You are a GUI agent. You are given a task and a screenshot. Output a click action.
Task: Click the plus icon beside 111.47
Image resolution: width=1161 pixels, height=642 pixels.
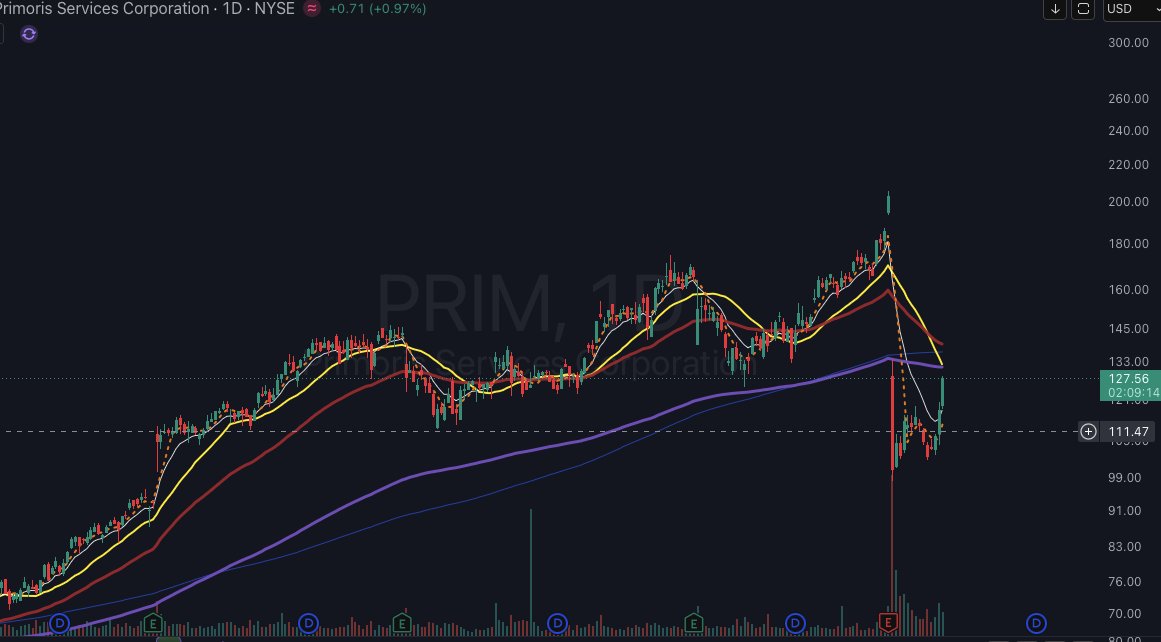click(x=1088, y=432)
